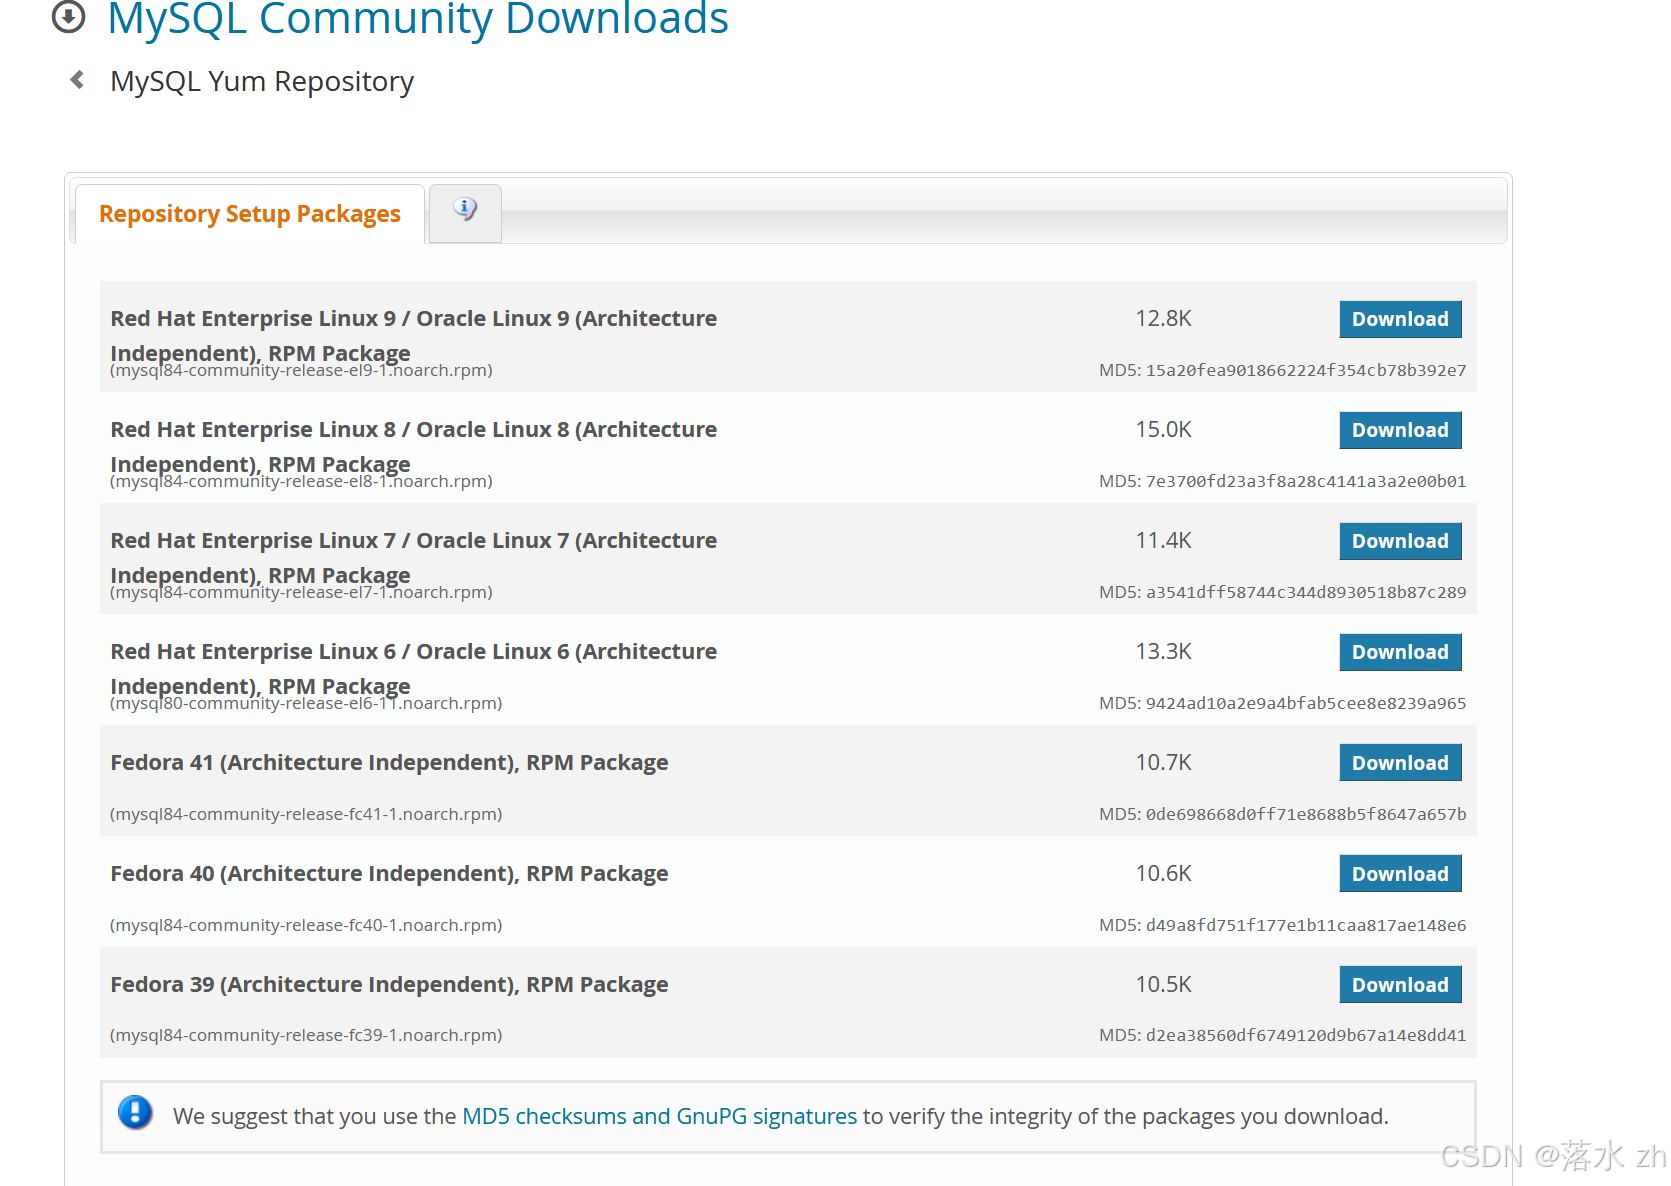The image size is (1671, 1186).
Task: Click the 10.6K file size value
Action: pyautogui.click(x=1163, y=874)
